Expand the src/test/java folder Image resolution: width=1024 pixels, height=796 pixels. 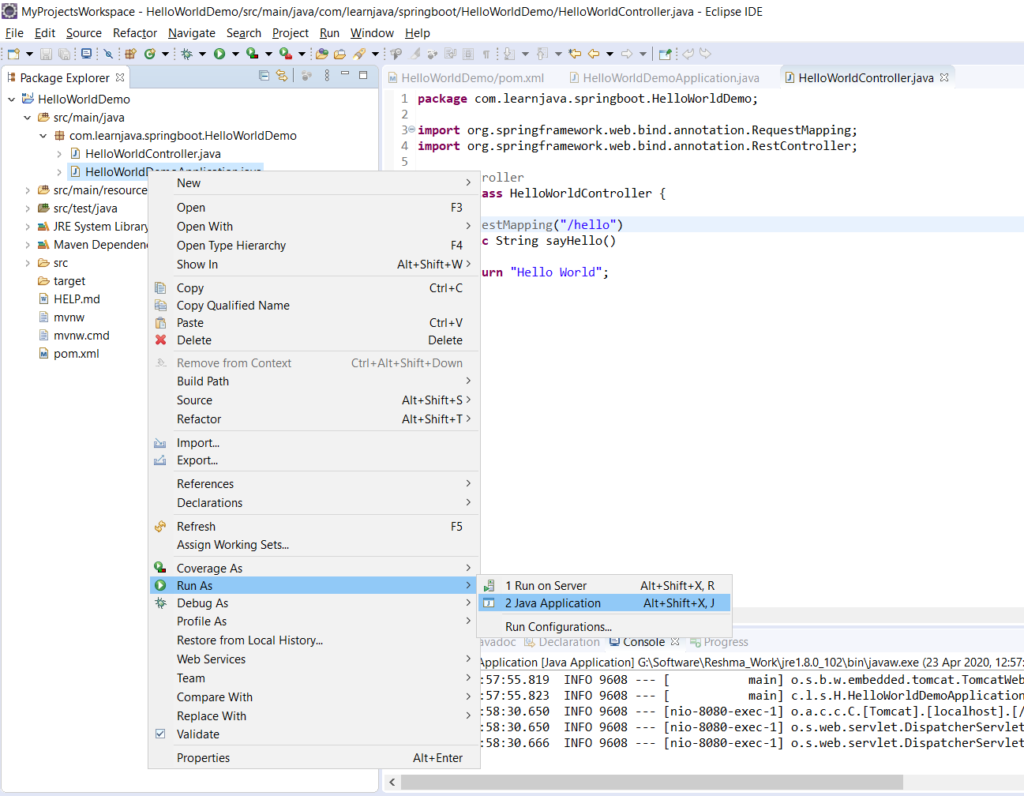pyautogui.click(x=27, y=208)
